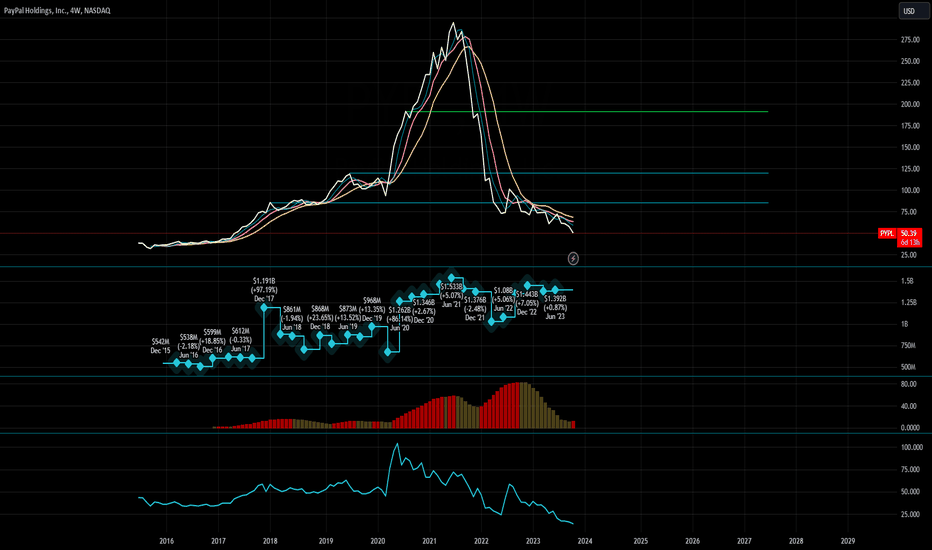Select the teal horizontal line near 125.00
This screenshot has width=932, height=550.
pos(559,173)
